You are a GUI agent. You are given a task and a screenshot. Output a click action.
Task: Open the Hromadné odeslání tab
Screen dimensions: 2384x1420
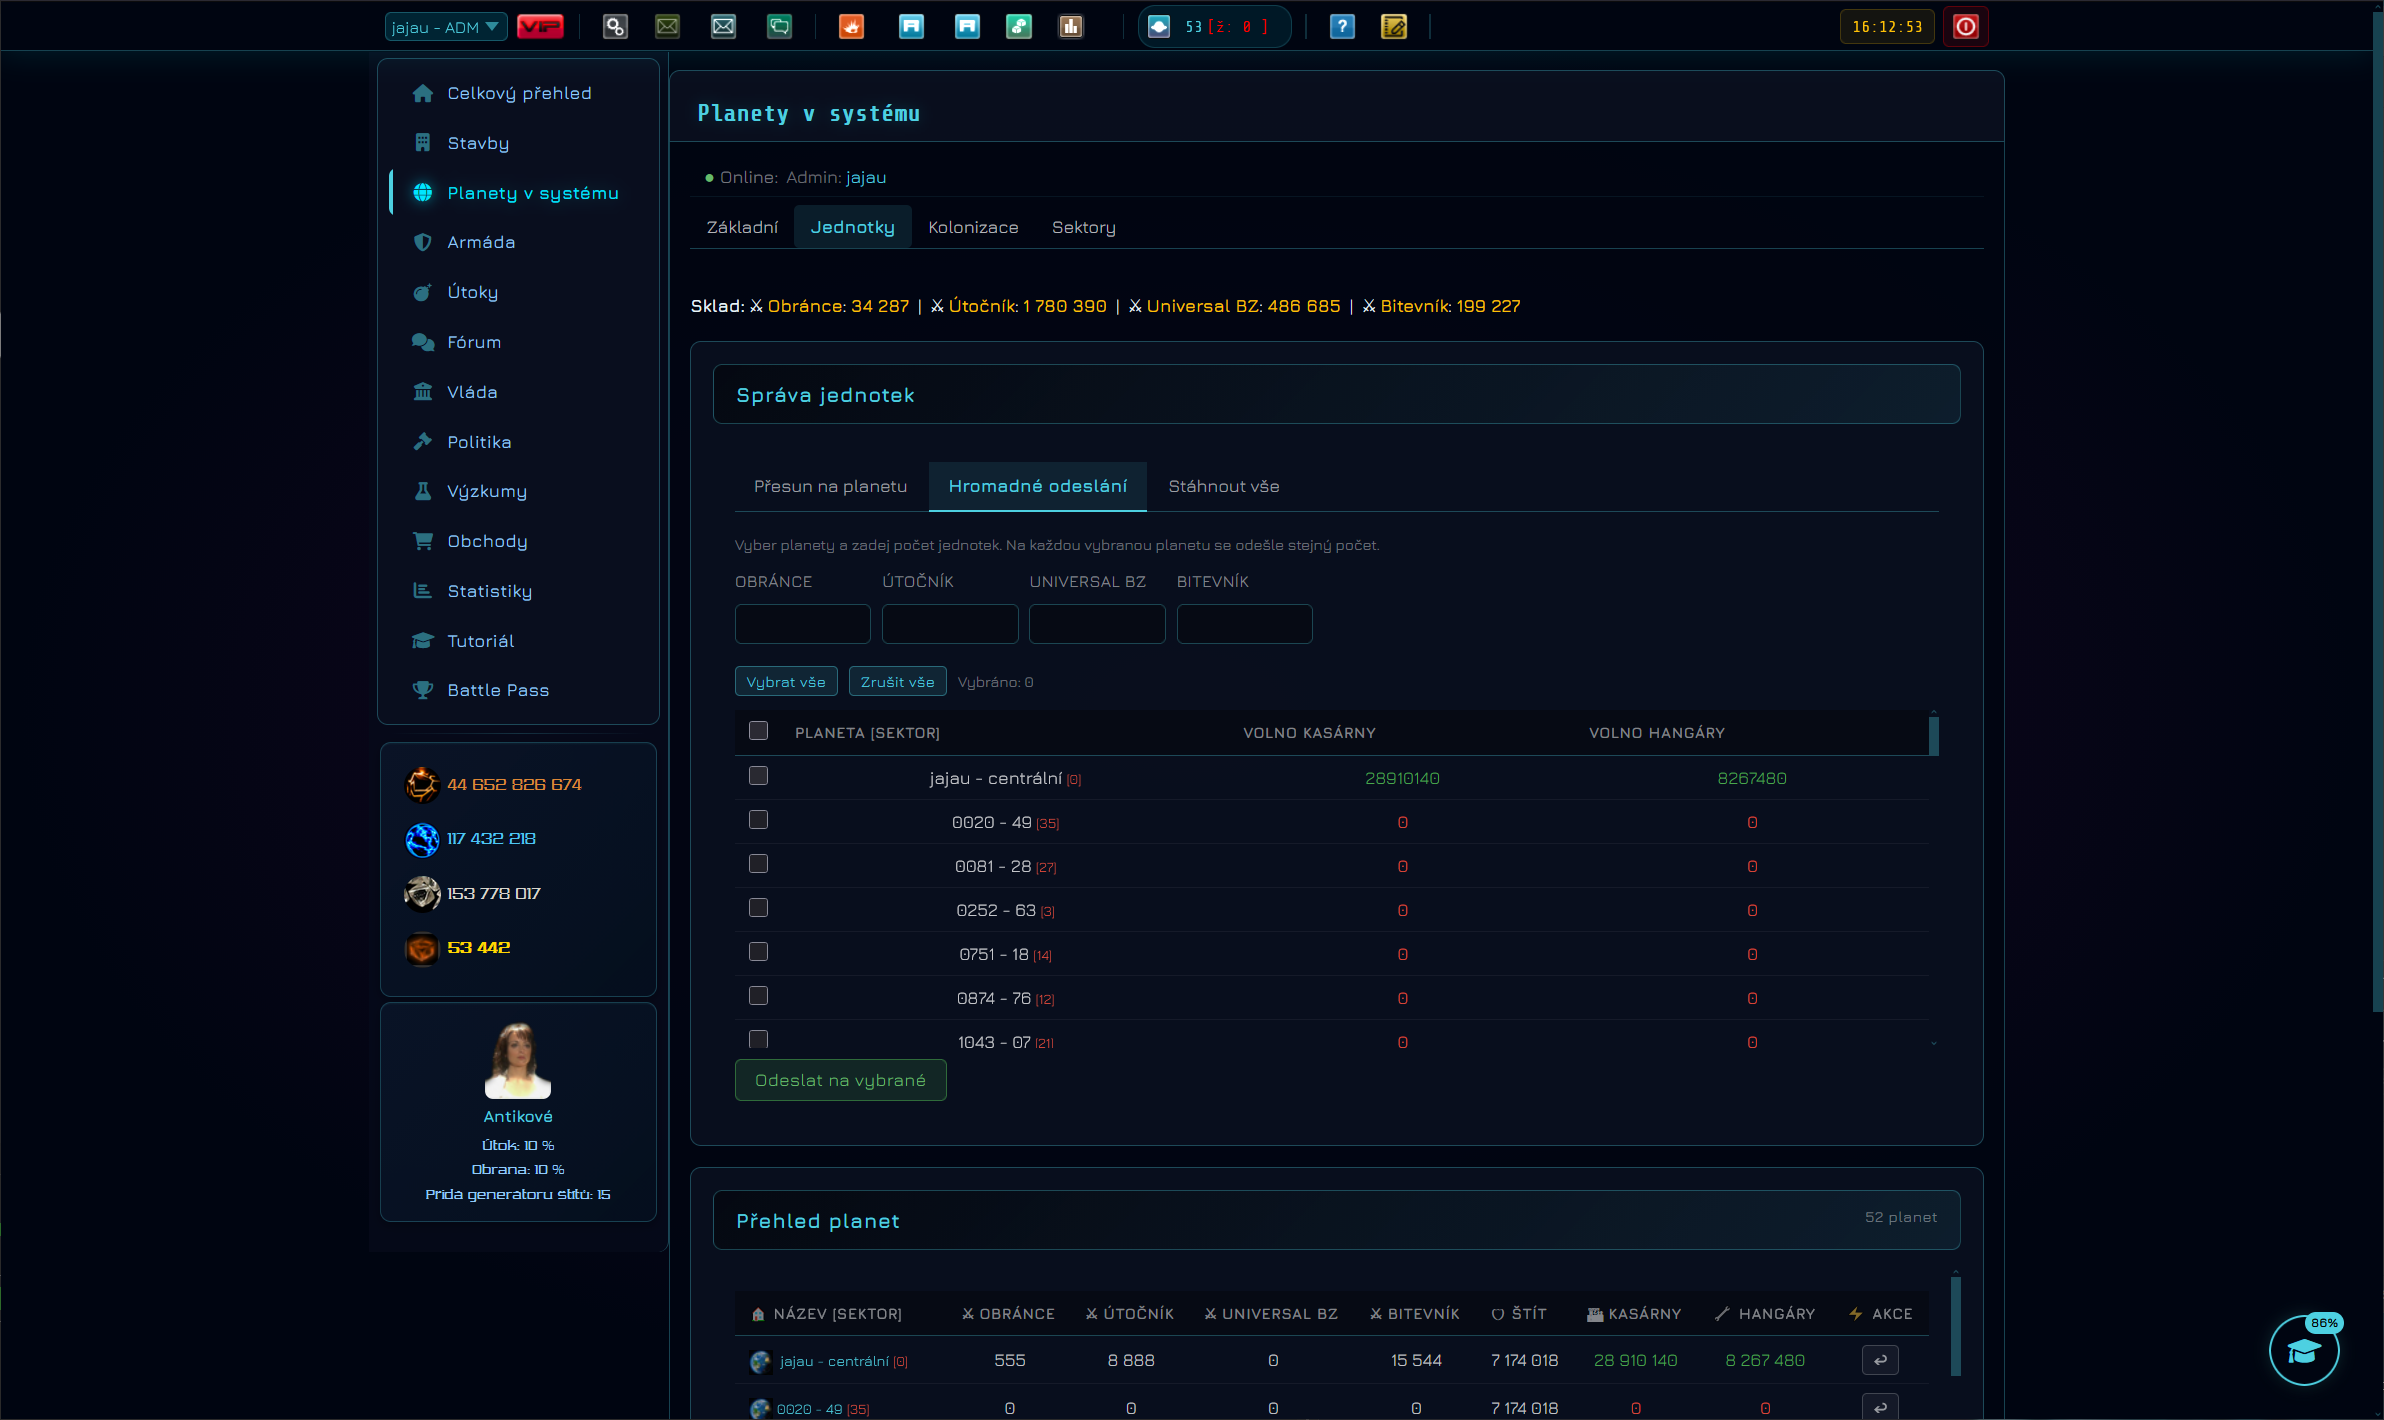point(1037,486)
